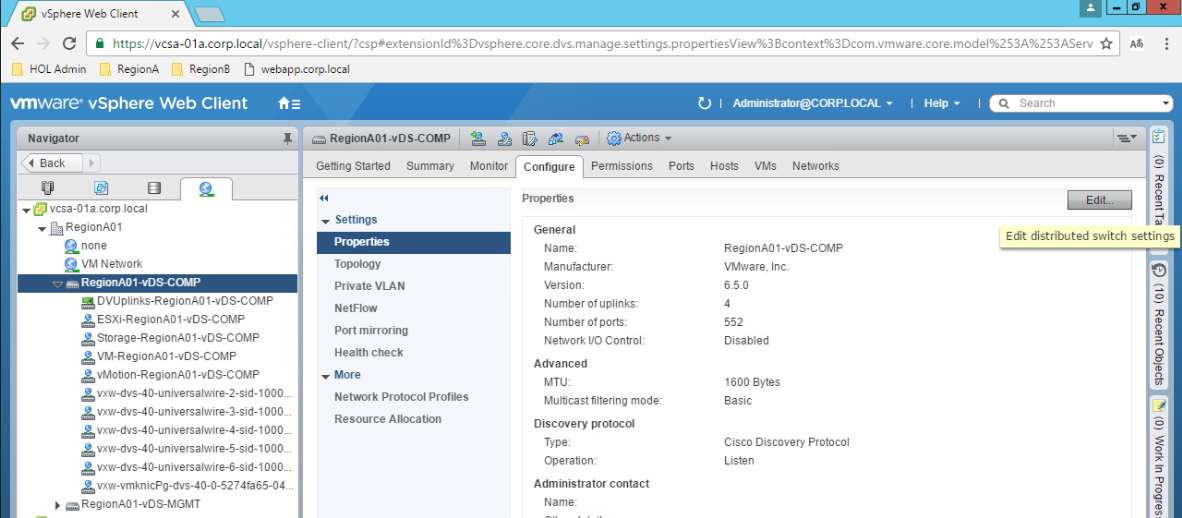The width and height of the screenshot is (1182, 518).
Task: Open the Networking inventory tab
Action: pos(206,189)
